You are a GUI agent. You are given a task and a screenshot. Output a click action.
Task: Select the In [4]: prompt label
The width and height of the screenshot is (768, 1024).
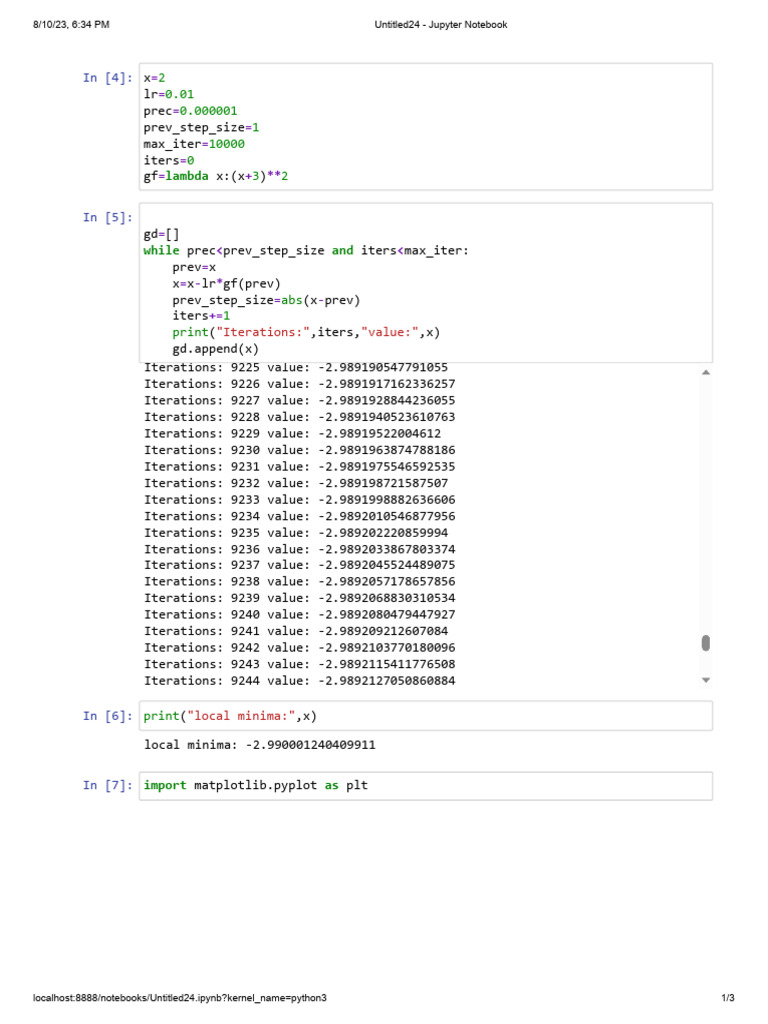point(108,78)
